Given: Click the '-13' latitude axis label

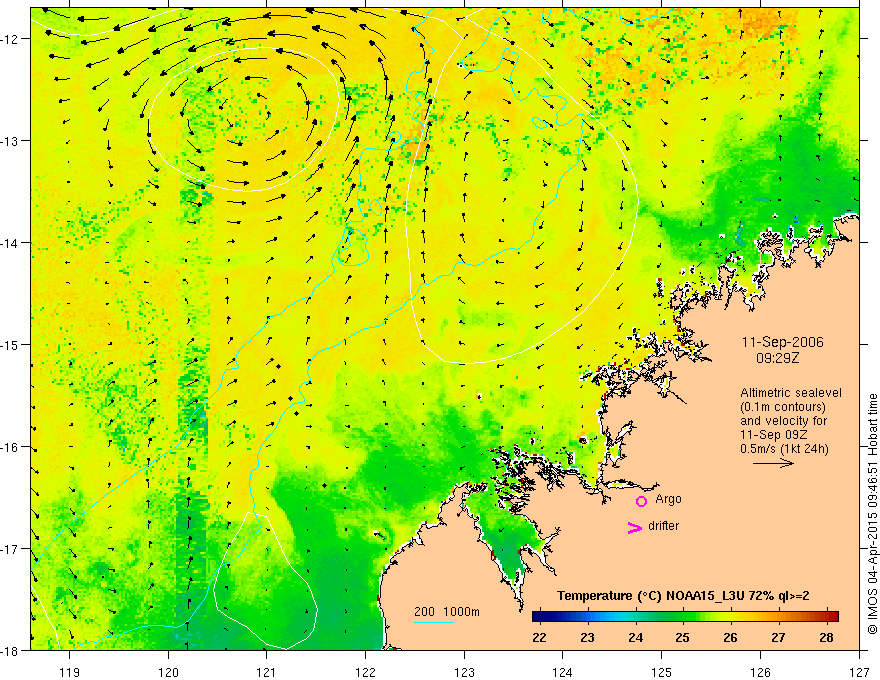Looking at the screenshot, I should 11,141.
